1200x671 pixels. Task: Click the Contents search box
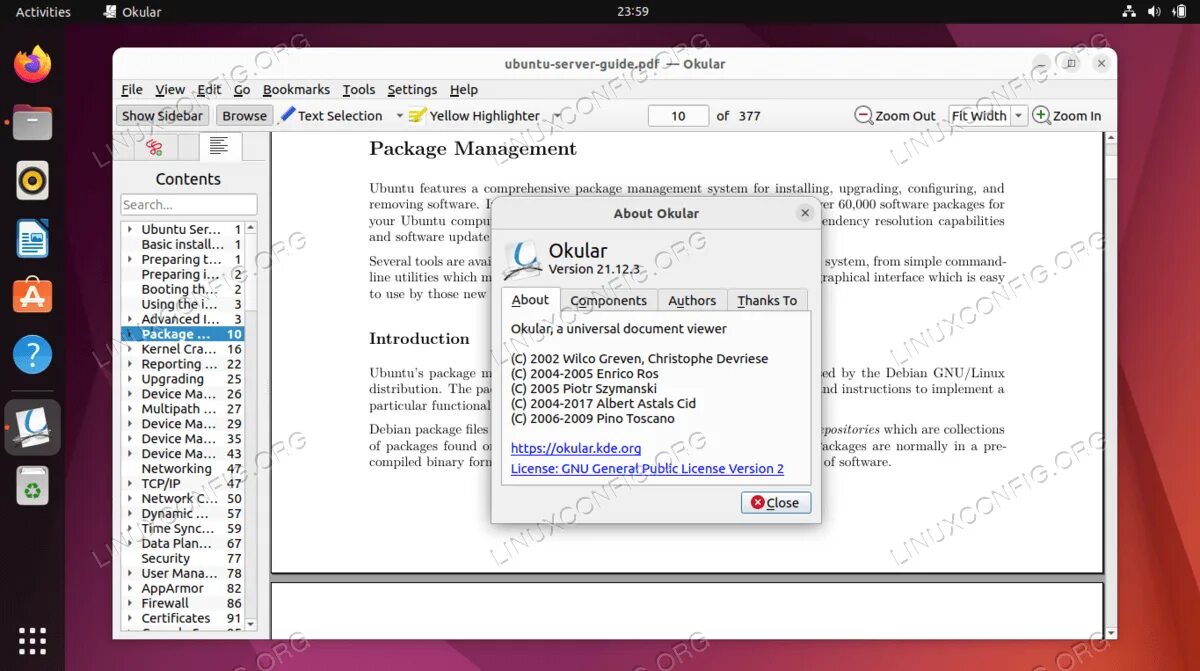pyautogui.click(x=189, y=204)
